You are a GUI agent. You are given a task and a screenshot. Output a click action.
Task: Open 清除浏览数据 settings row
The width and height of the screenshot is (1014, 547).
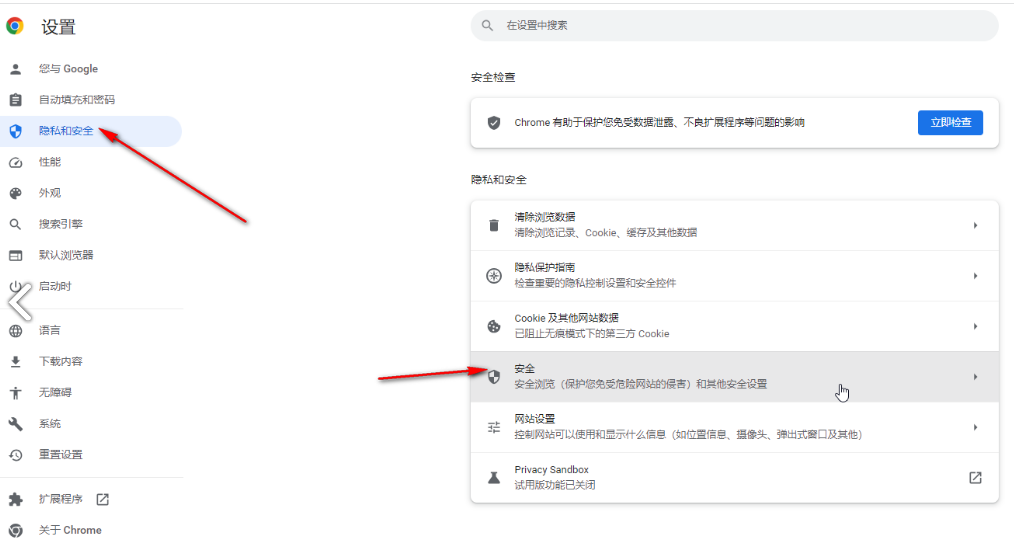(x=735, y=226)
